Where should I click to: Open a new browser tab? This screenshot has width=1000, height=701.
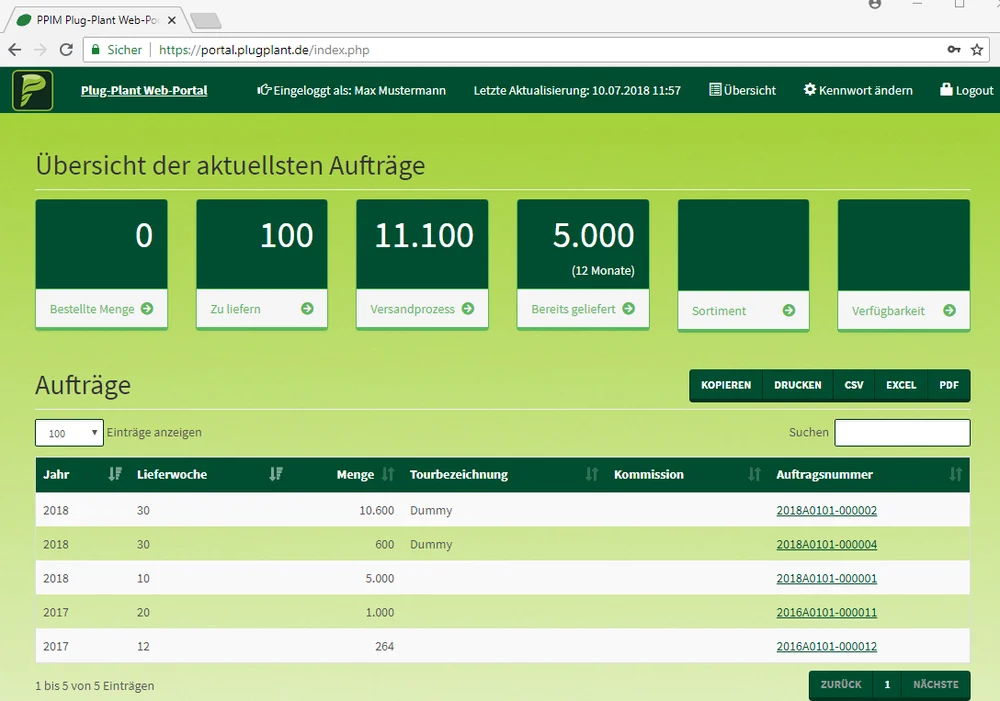coord(206,21)
